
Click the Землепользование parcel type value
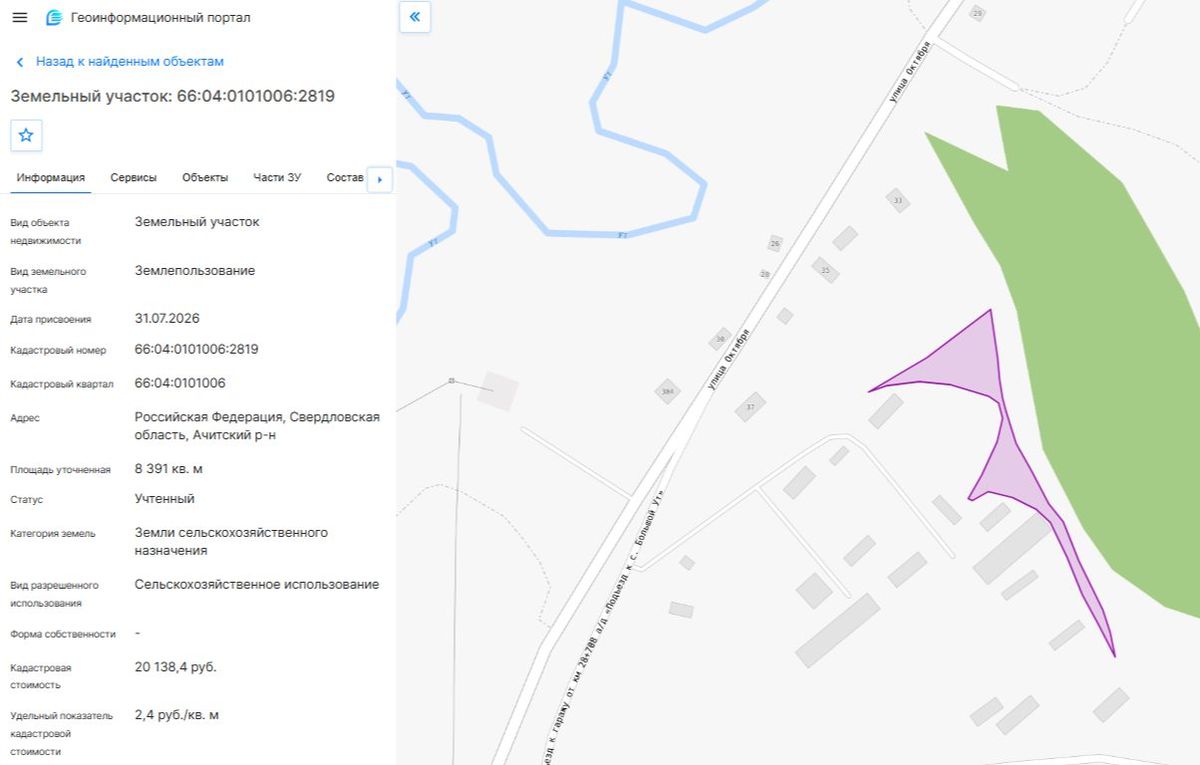[x=195, y=271]
